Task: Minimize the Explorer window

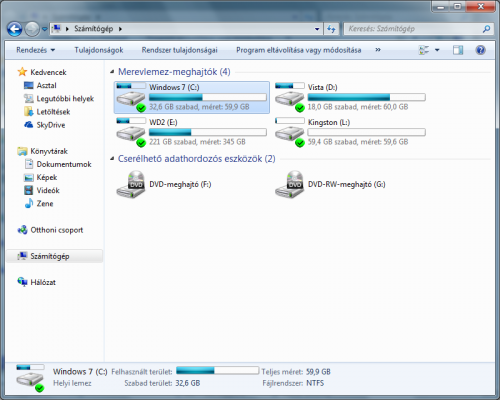Action: [x=441, y=7]
